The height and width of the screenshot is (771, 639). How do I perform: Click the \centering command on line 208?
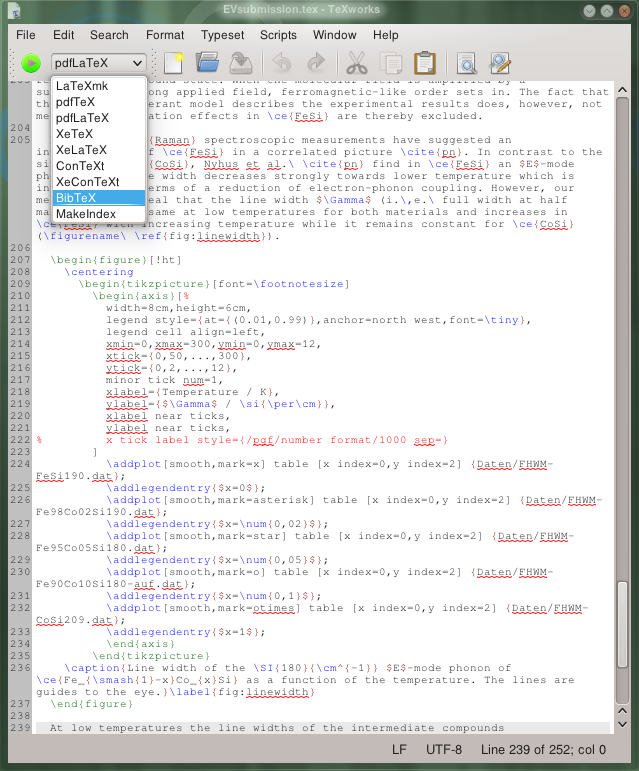(x=99, y=272)
